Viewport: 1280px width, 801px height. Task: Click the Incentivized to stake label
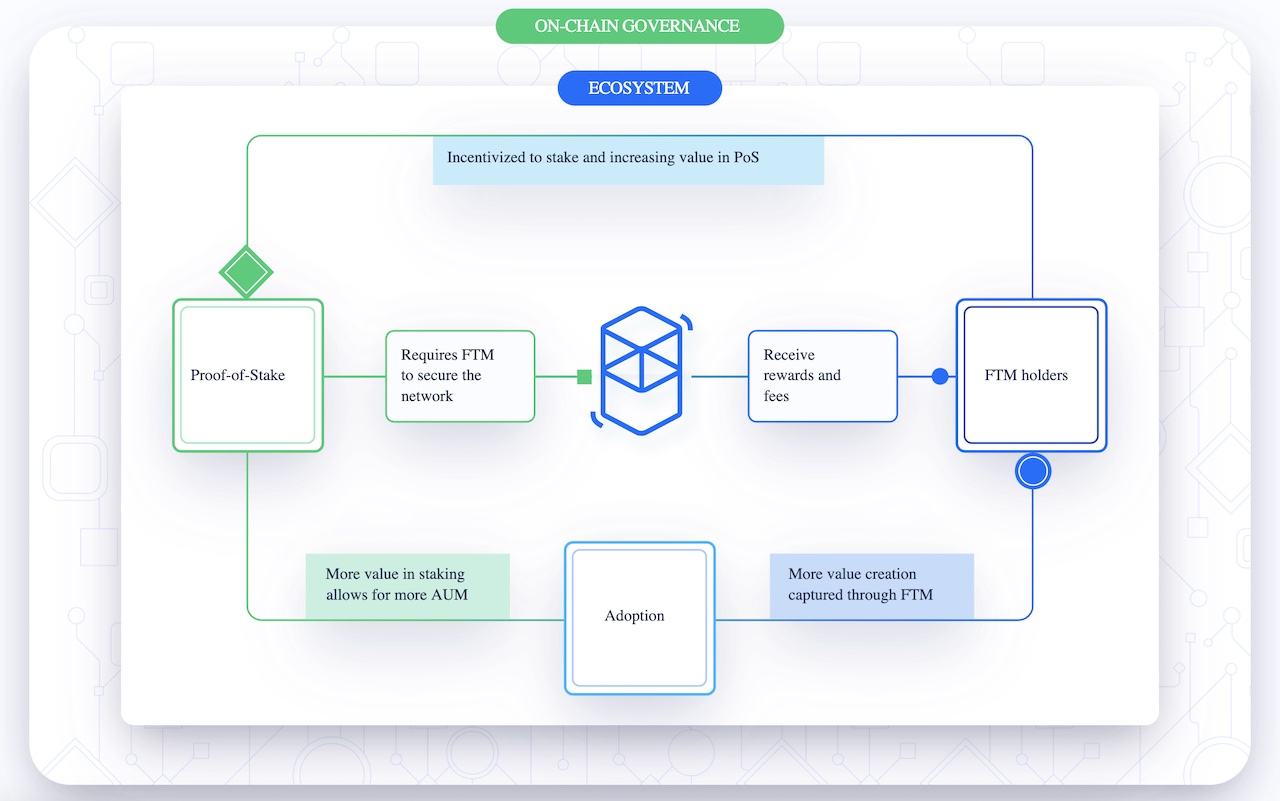pos(628,160)
